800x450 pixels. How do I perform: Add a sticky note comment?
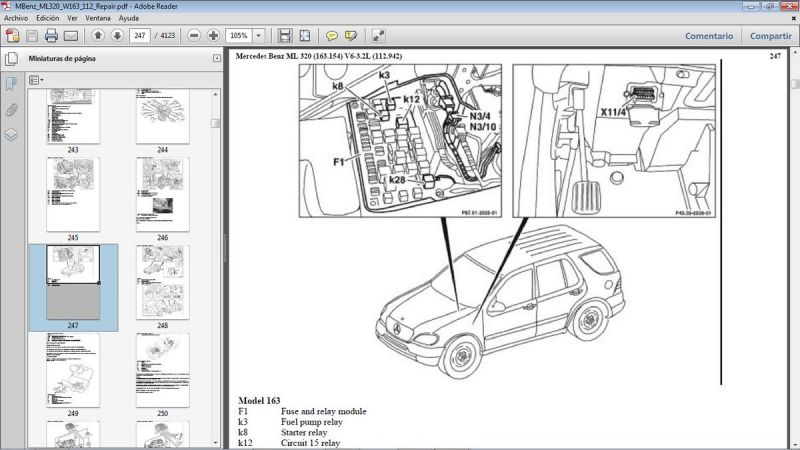click(332, 35)
